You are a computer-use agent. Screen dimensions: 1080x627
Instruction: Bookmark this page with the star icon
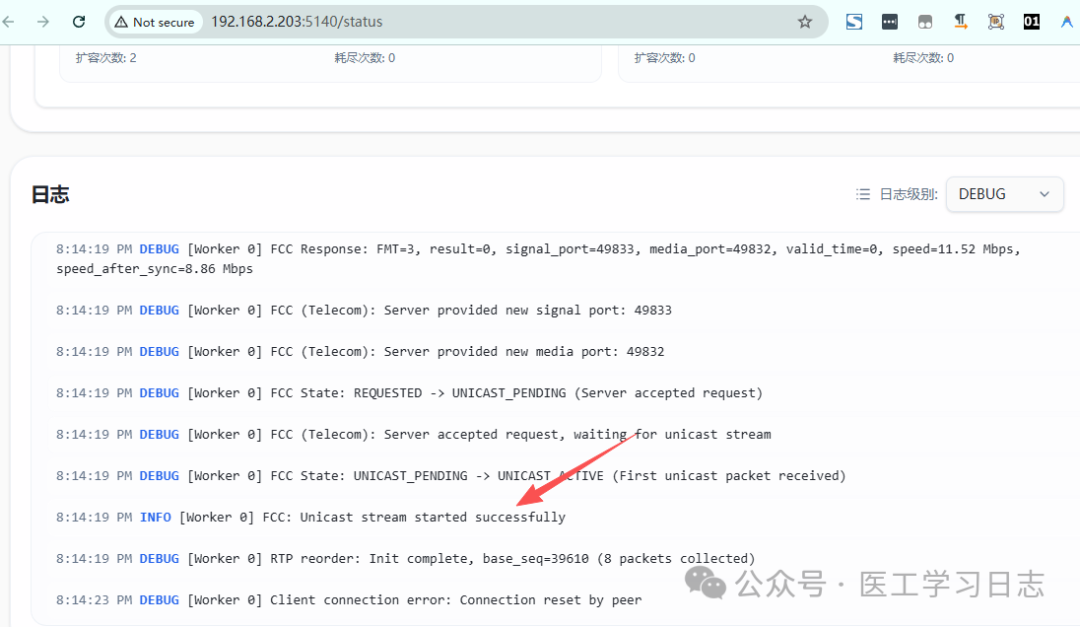(x=805, y=21)
